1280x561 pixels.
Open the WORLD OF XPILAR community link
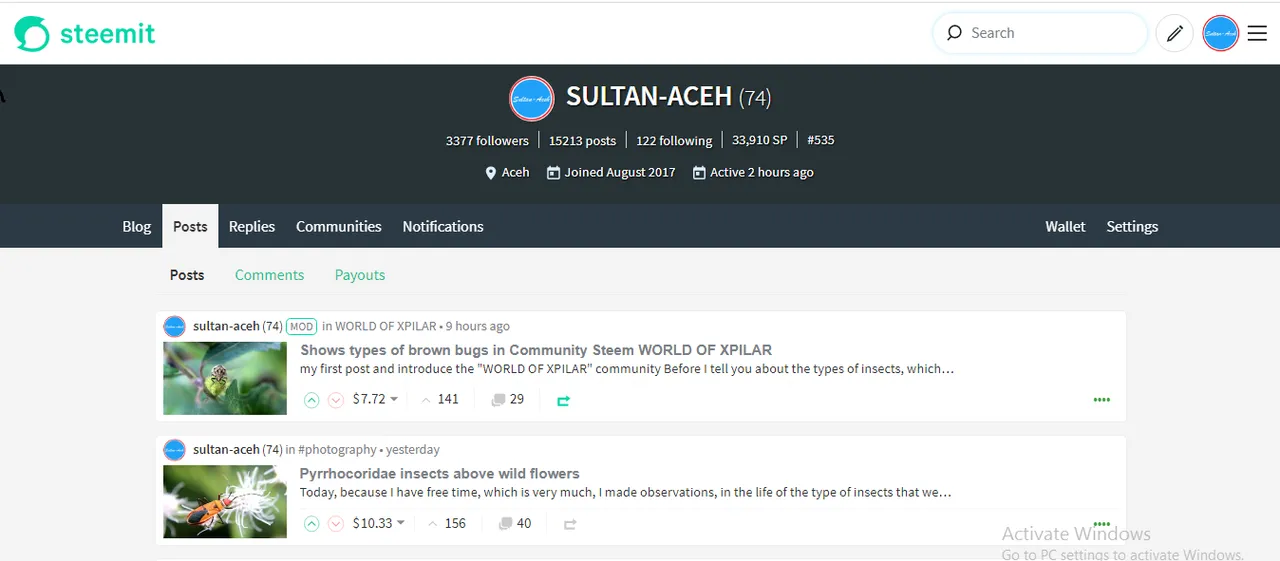[x=386, y=326]
